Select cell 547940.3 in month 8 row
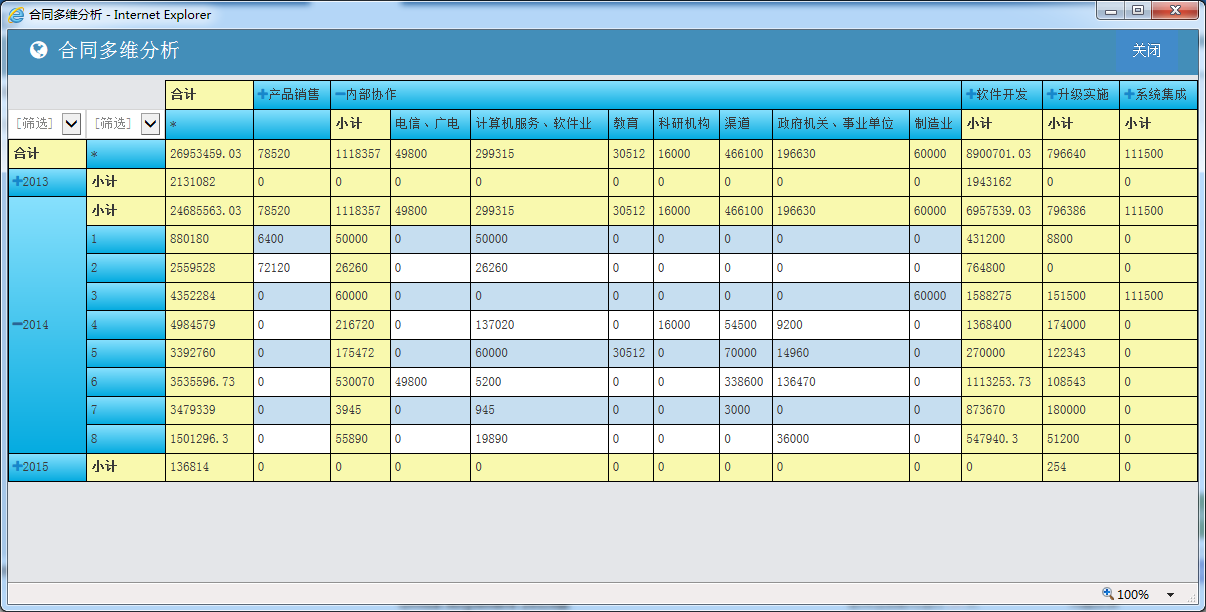Viewport: 1206px width, 612px height. click(x=1002, y=438)
